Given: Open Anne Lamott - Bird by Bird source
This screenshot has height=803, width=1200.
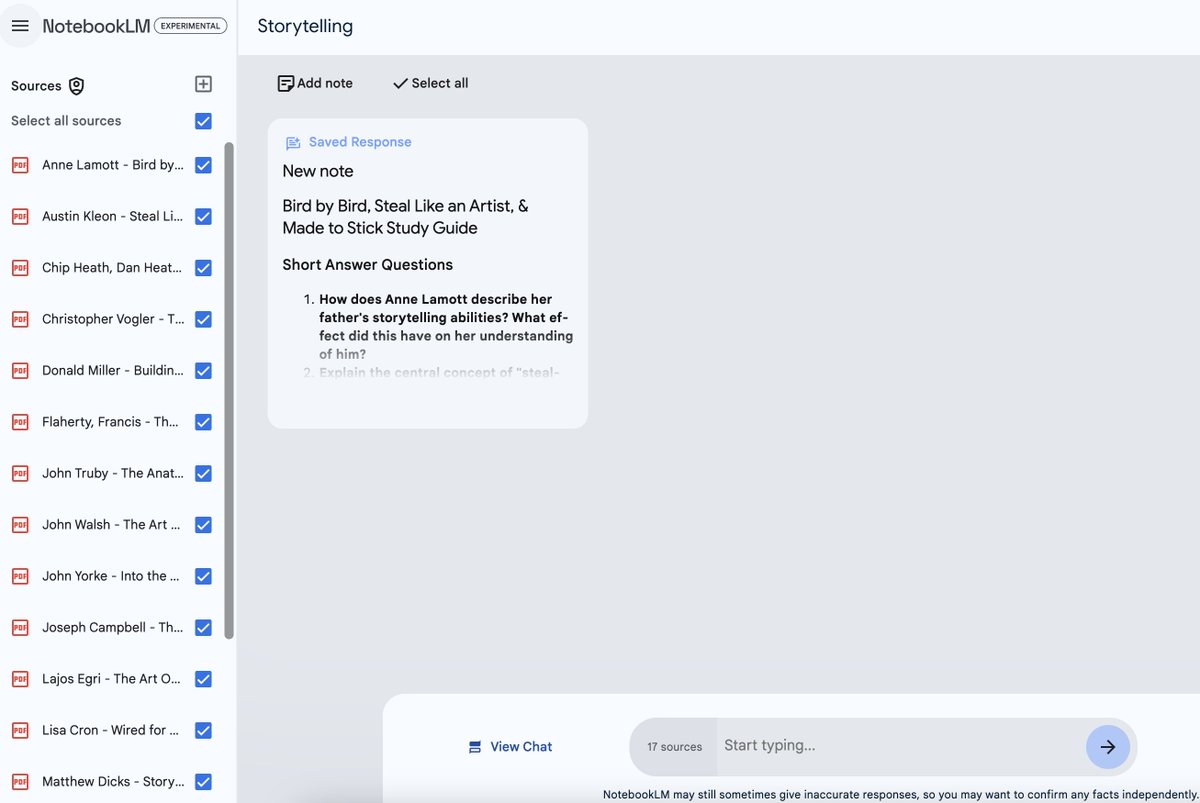Looking at the screenshot, I should point(113,165).
